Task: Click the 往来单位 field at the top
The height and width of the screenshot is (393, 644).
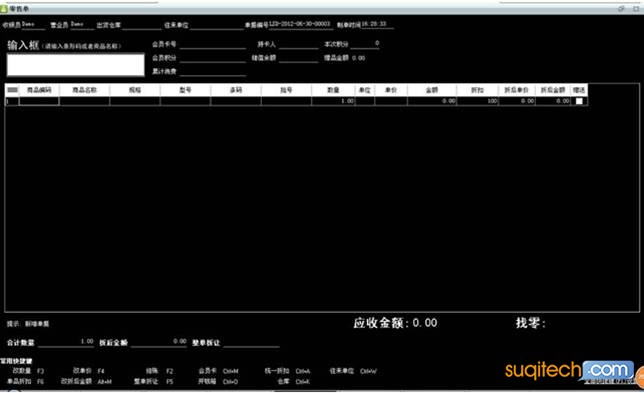Action: (217, 25)
